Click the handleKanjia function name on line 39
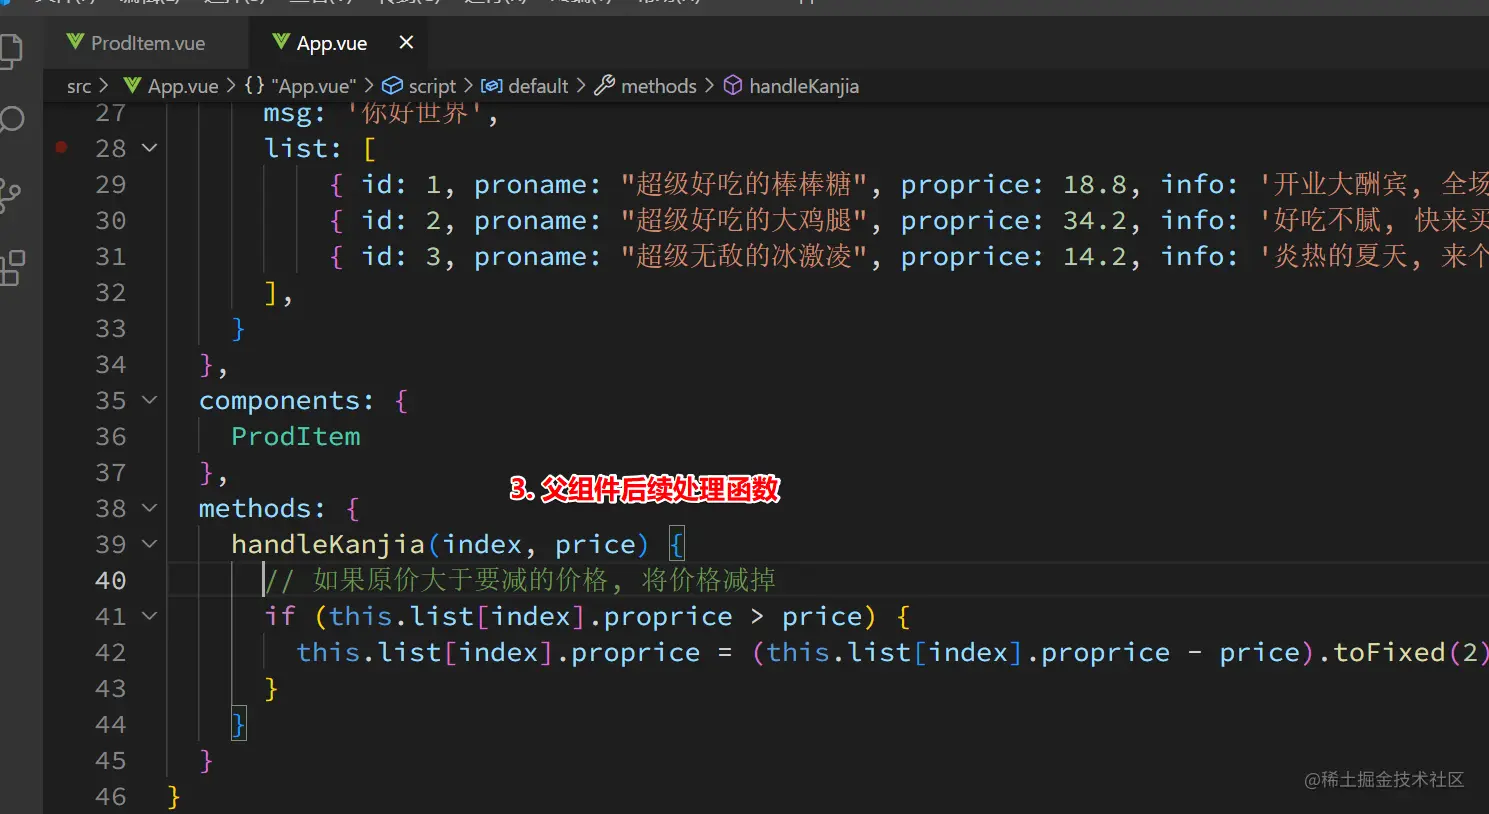 [x=328, y=544]
